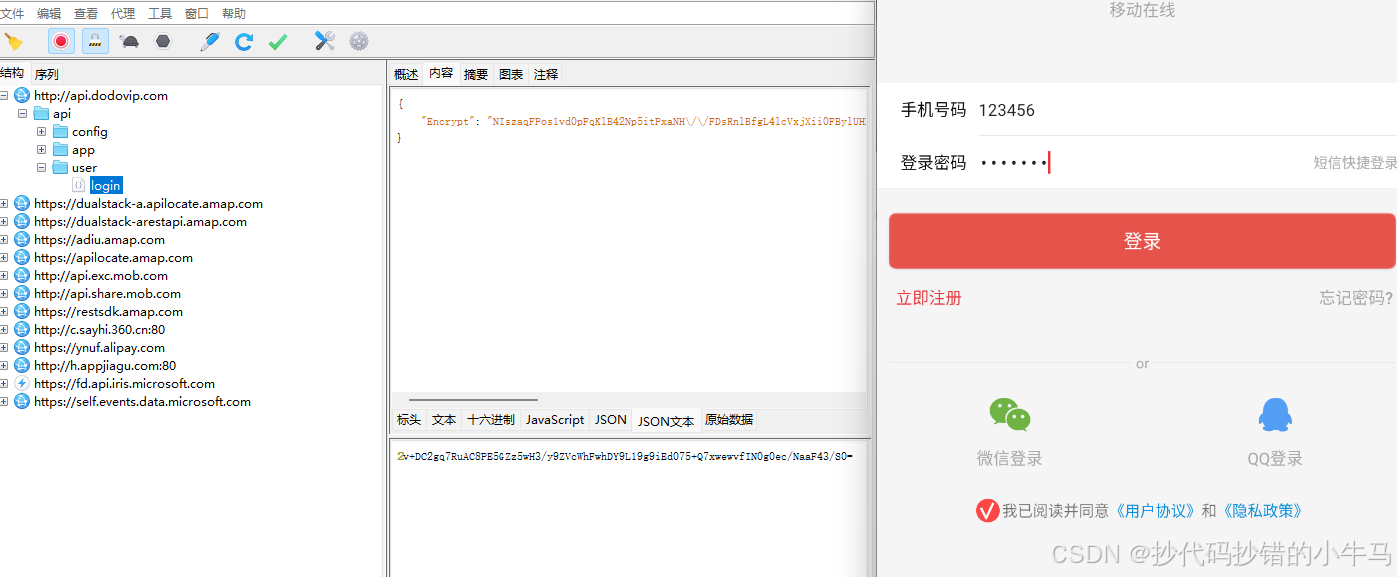The image size is (1397, 577).
Task: Collapse the user folder in tree
Action: click(x=42, y=168)
